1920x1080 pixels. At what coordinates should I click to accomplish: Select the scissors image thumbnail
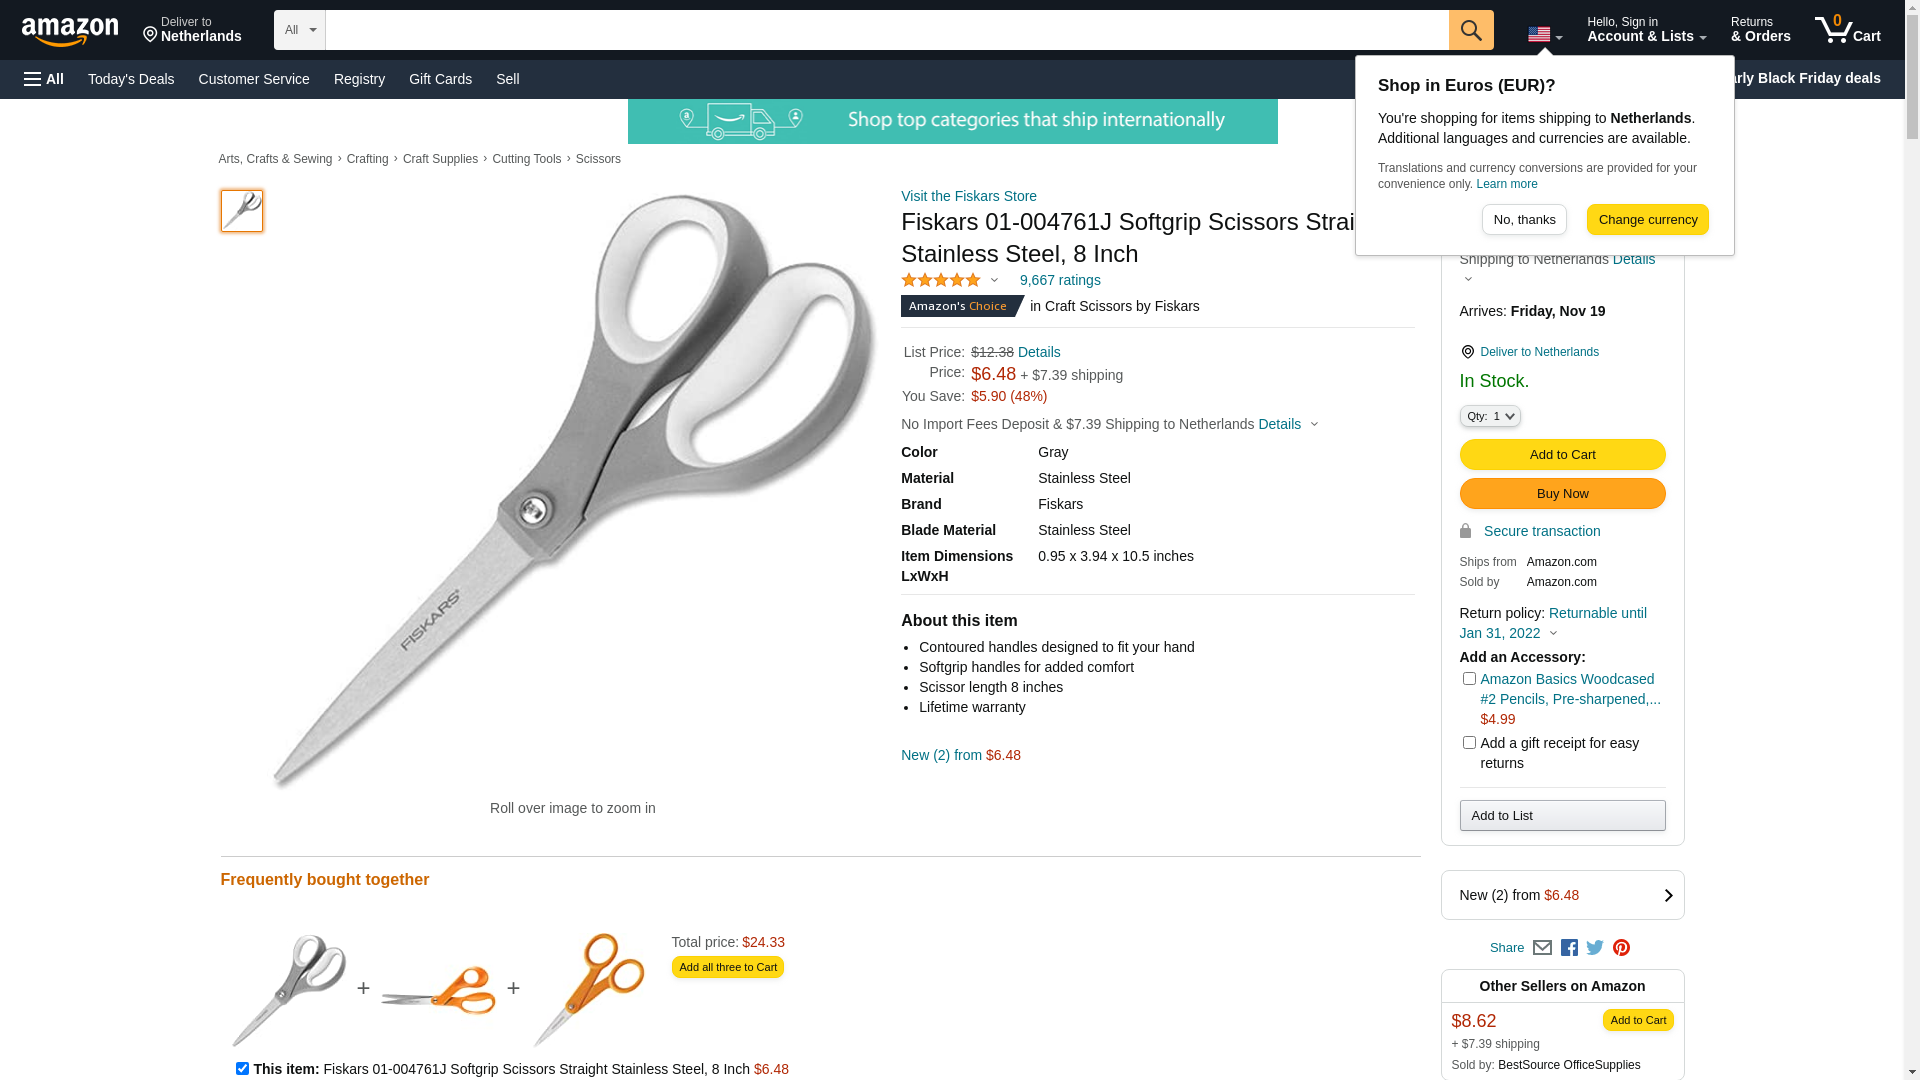(242, 211)
